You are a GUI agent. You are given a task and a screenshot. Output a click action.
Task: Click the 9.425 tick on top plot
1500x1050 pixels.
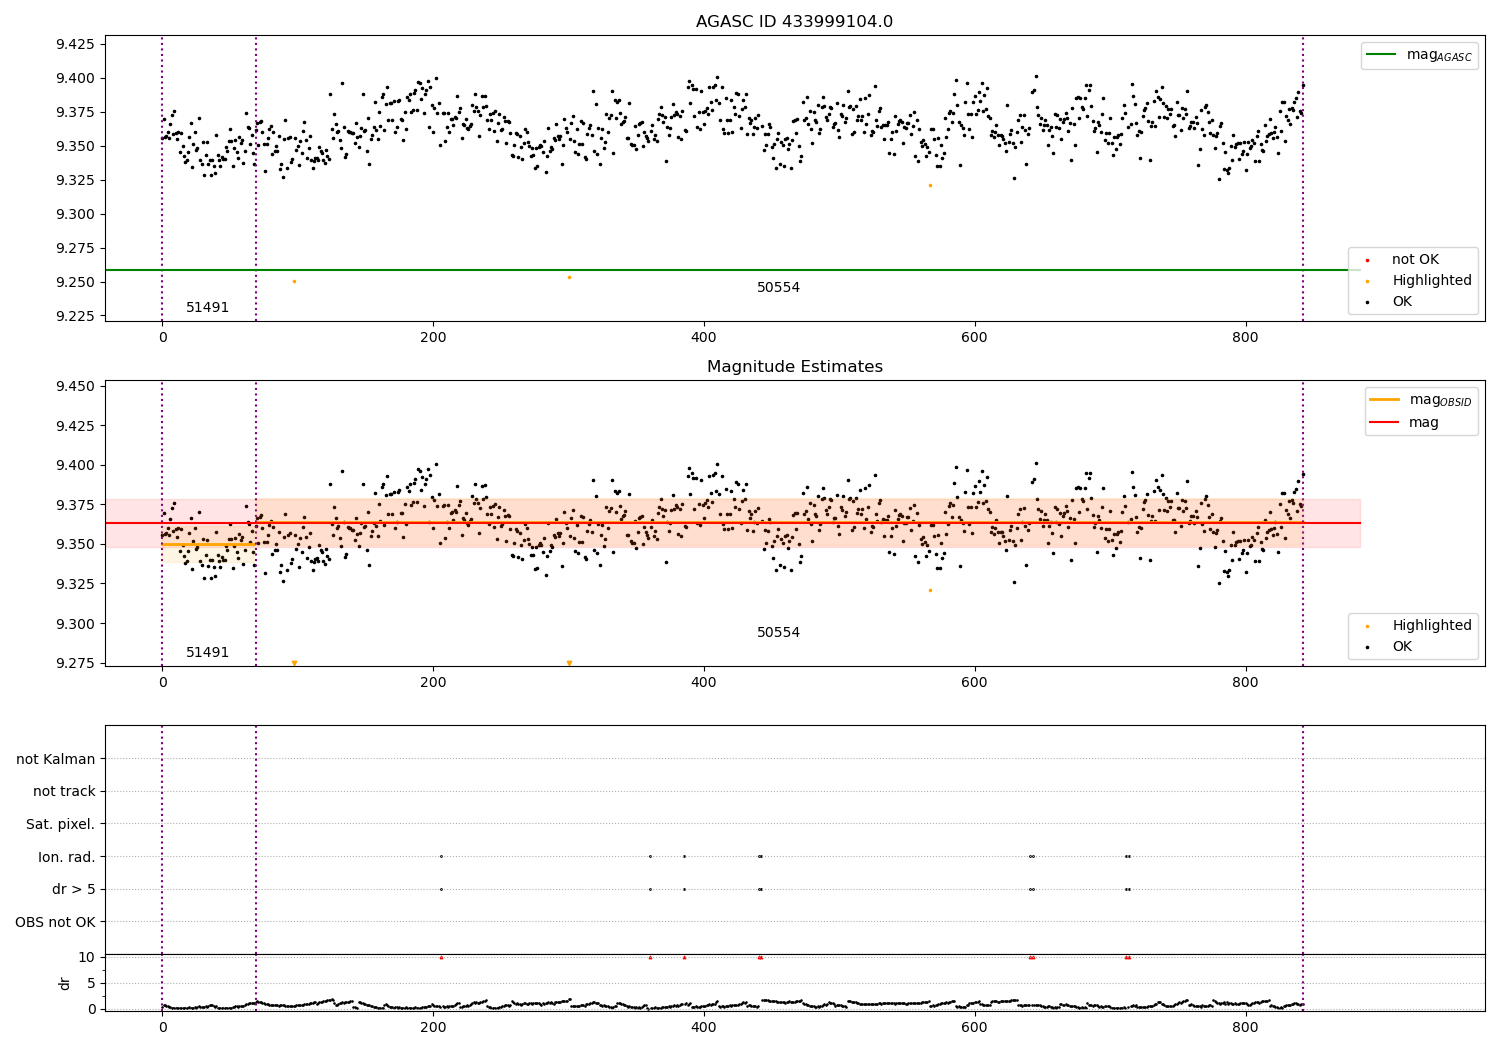[75, 44]
